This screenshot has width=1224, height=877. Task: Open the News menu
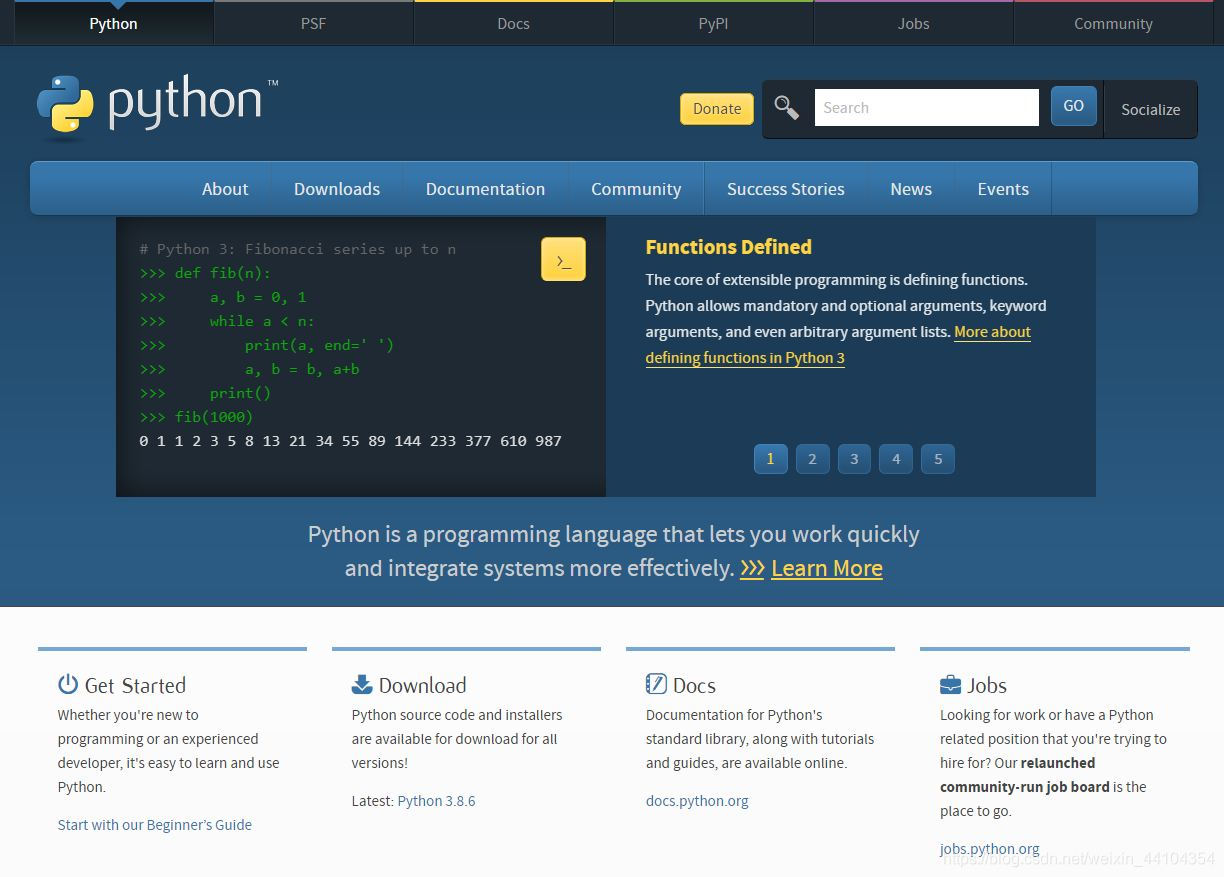point(911,189)
